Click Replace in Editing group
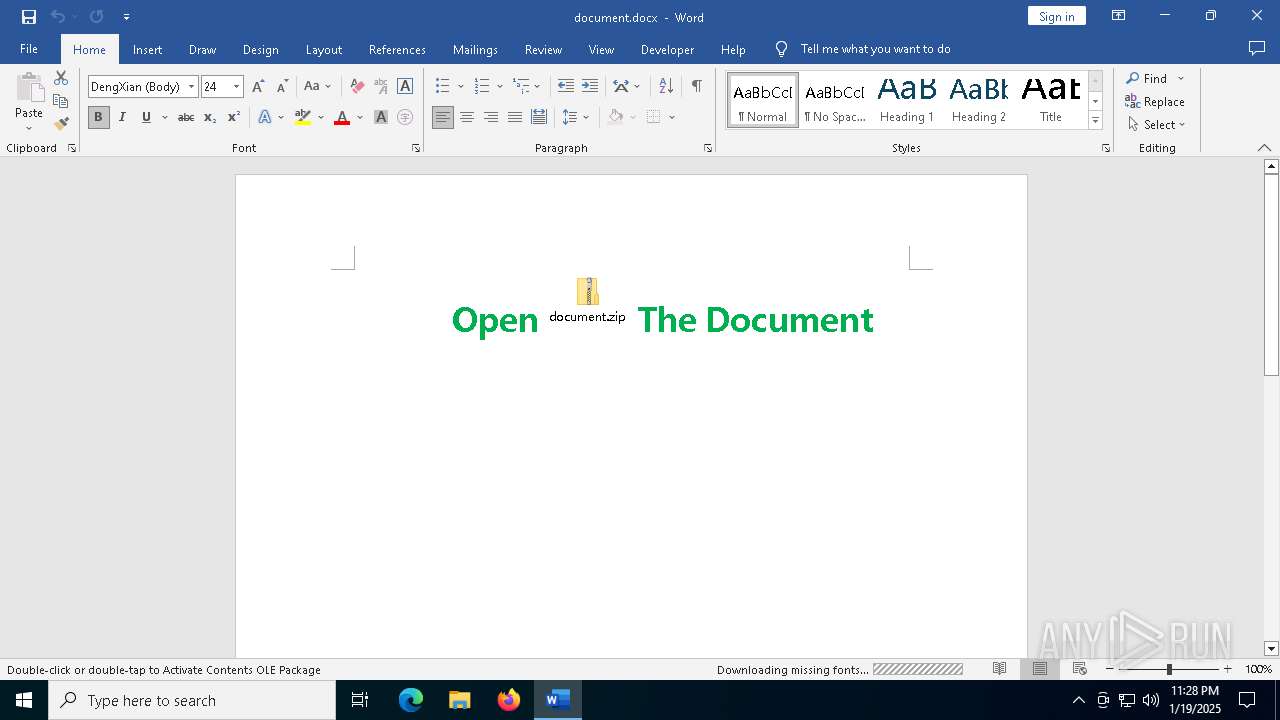Viewport: 1280px width, 720px height. point(1155,101)
